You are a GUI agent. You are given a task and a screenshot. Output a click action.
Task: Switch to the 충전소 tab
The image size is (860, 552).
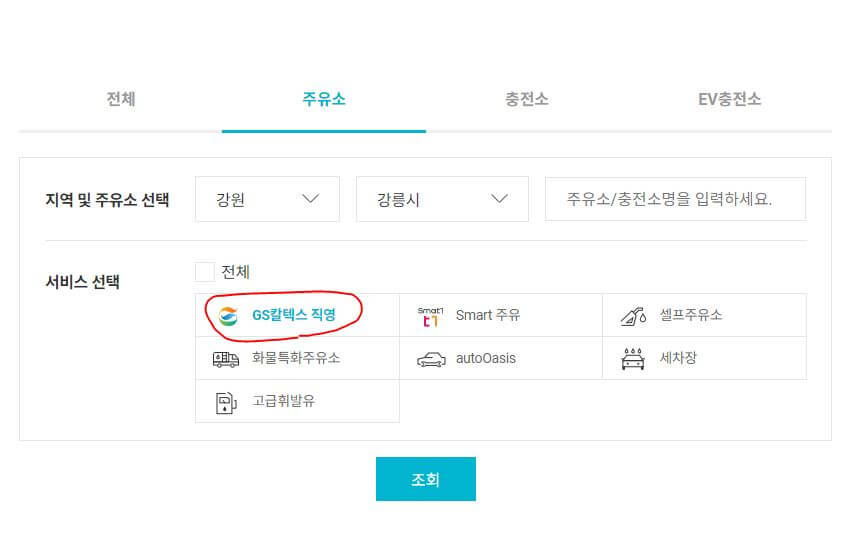coord(527,99)
